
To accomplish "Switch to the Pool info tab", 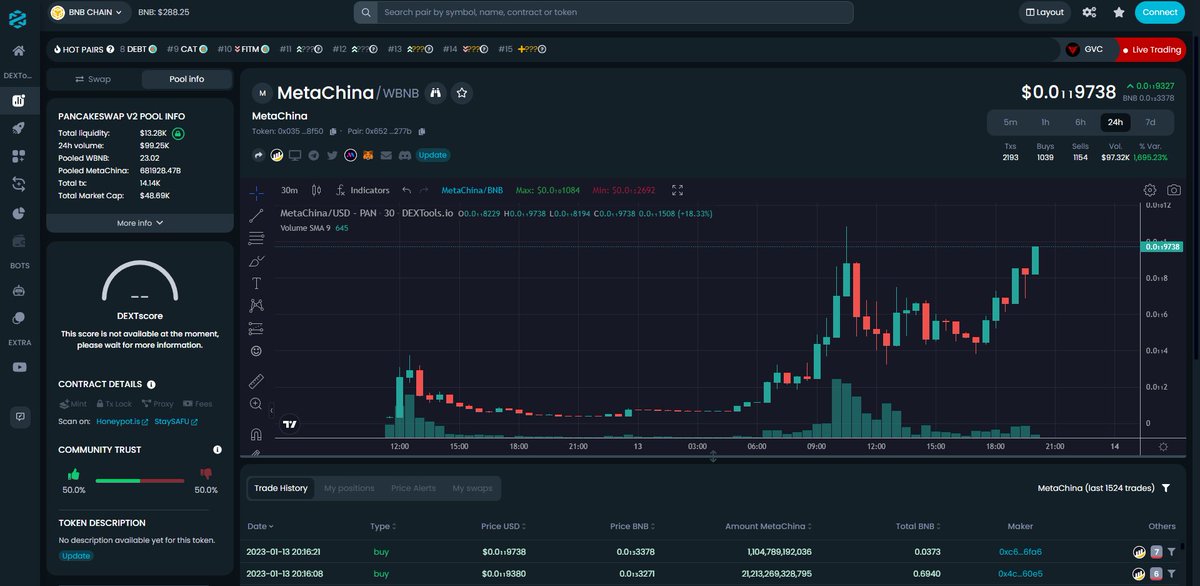I will (x=186, y=79).
